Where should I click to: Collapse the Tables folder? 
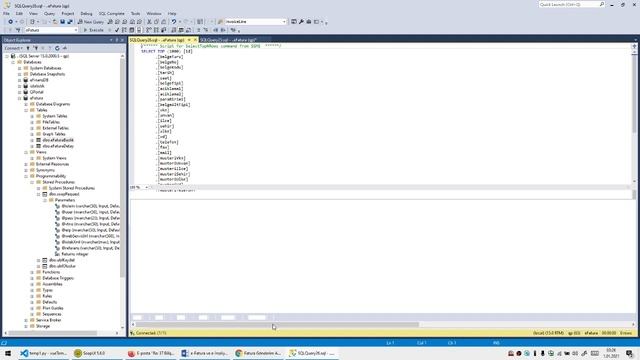coord(26,110)
